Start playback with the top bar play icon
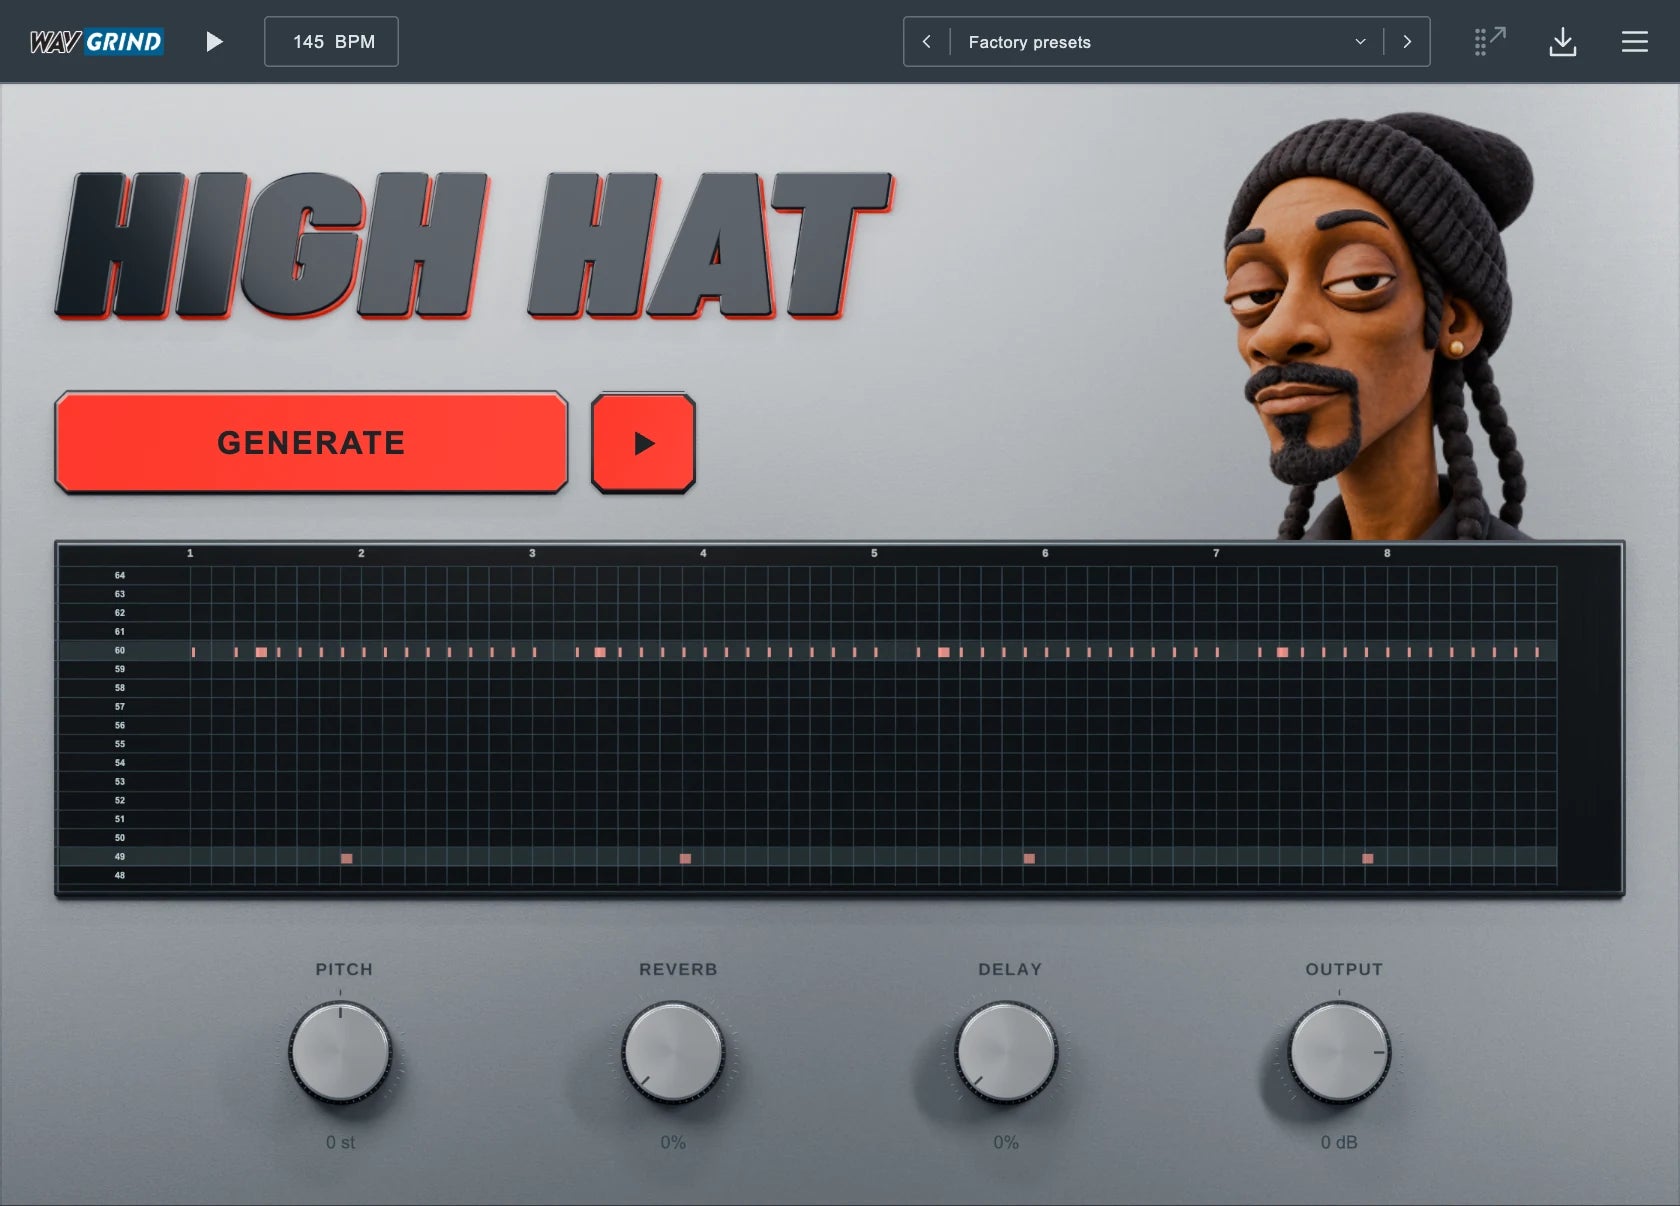Image resolution: width=1680 pixels, height=1206 pixels. point(214,42)
